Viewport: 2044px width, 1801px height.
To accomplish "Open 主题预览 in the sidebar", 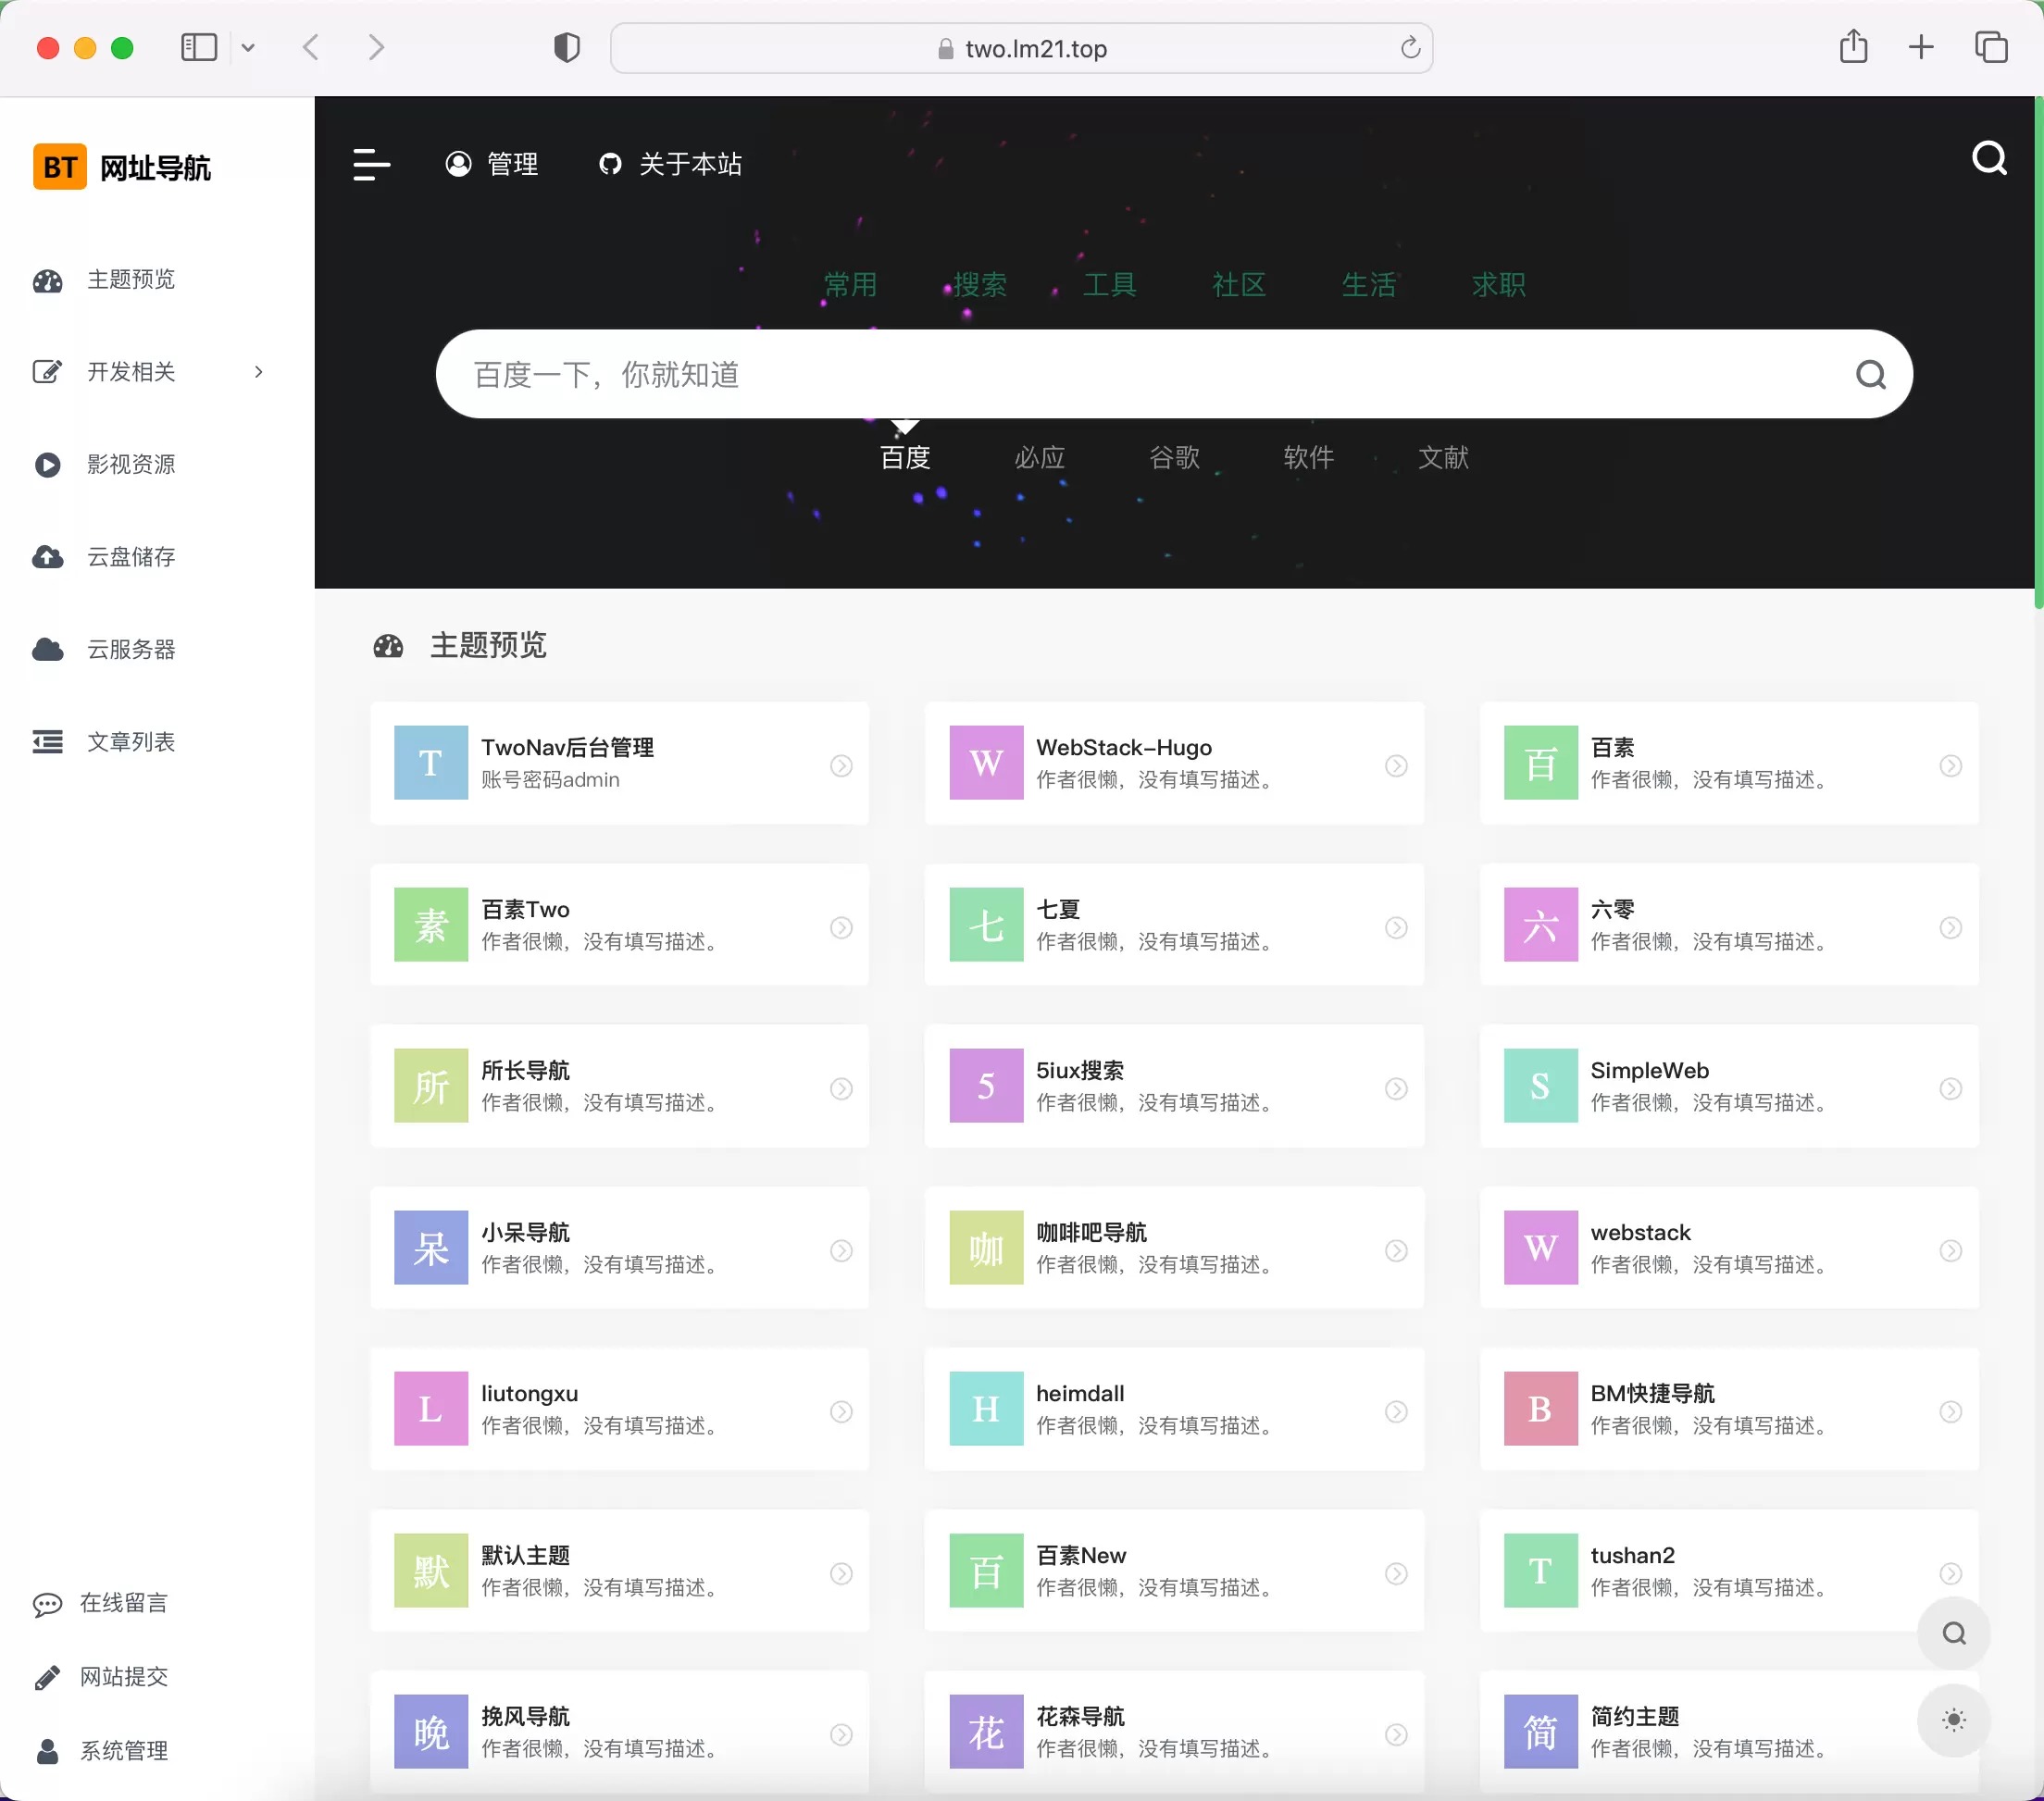I will tap(130, 280).
